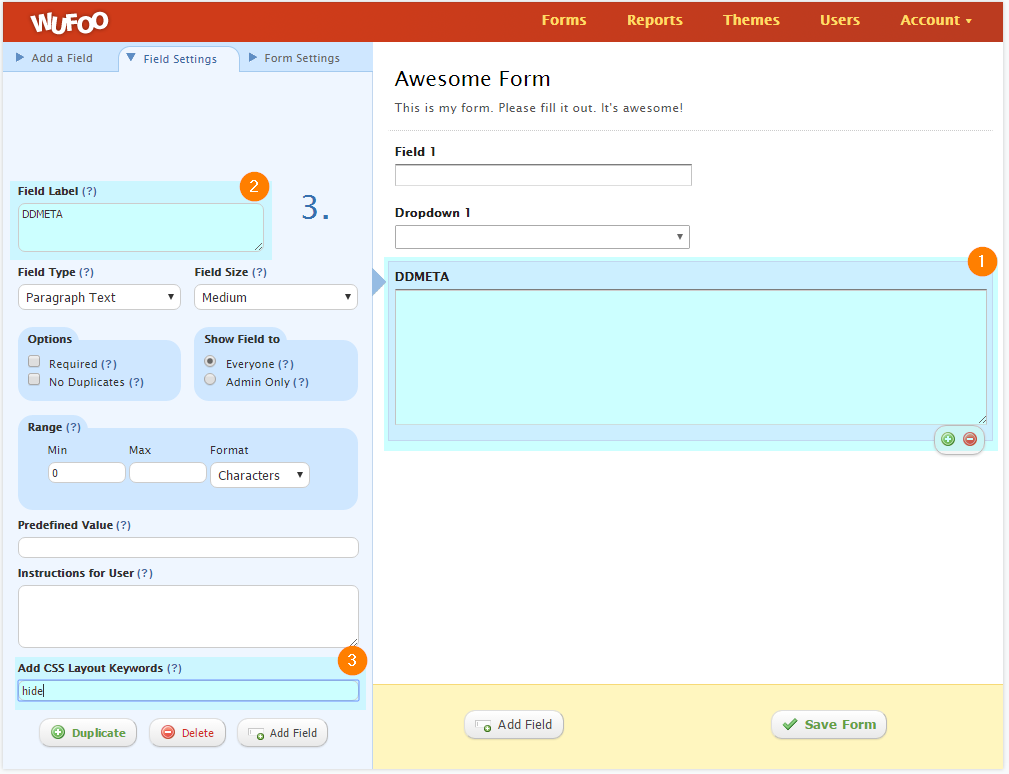Click Everyone help (?) icon
1009x774 pixels.
tap(286, 364)
